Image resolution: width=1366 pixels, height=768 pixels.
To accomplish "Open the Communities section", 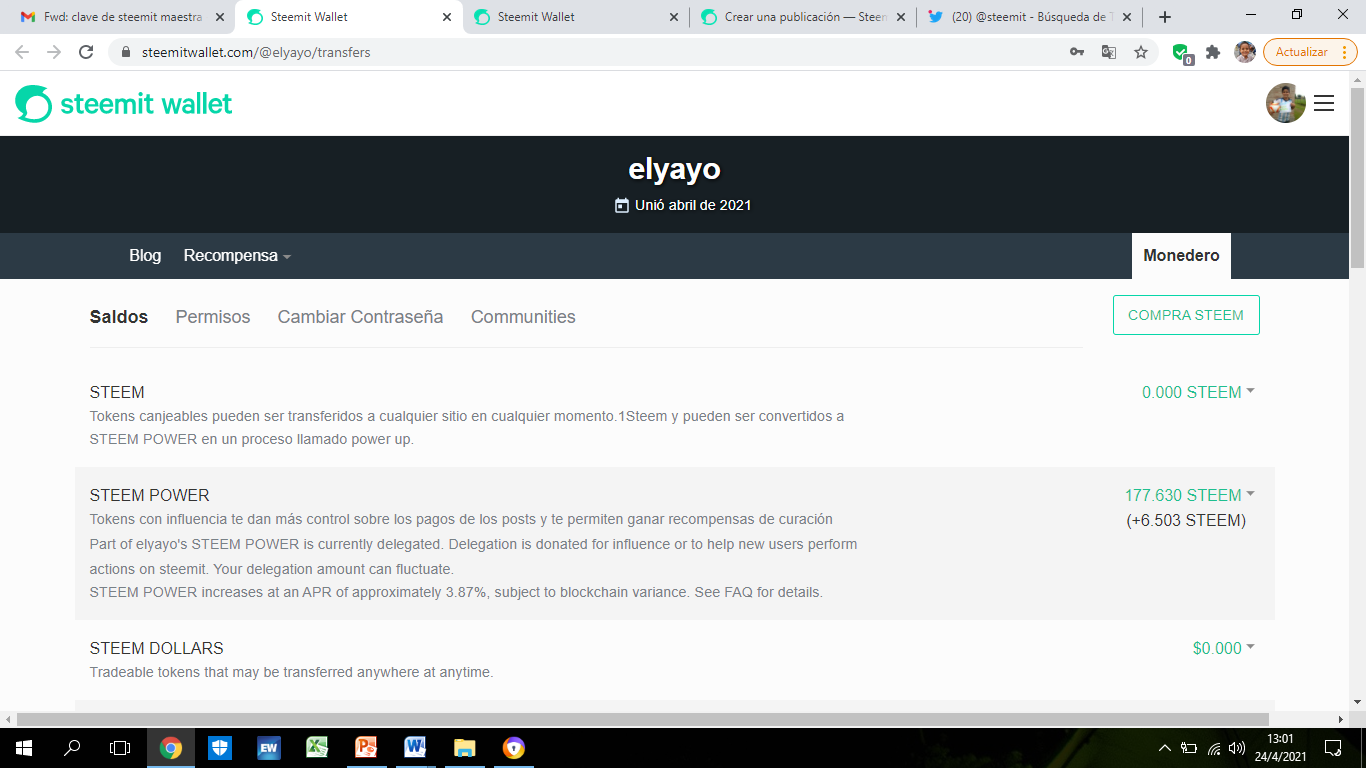I will point(523,317).
